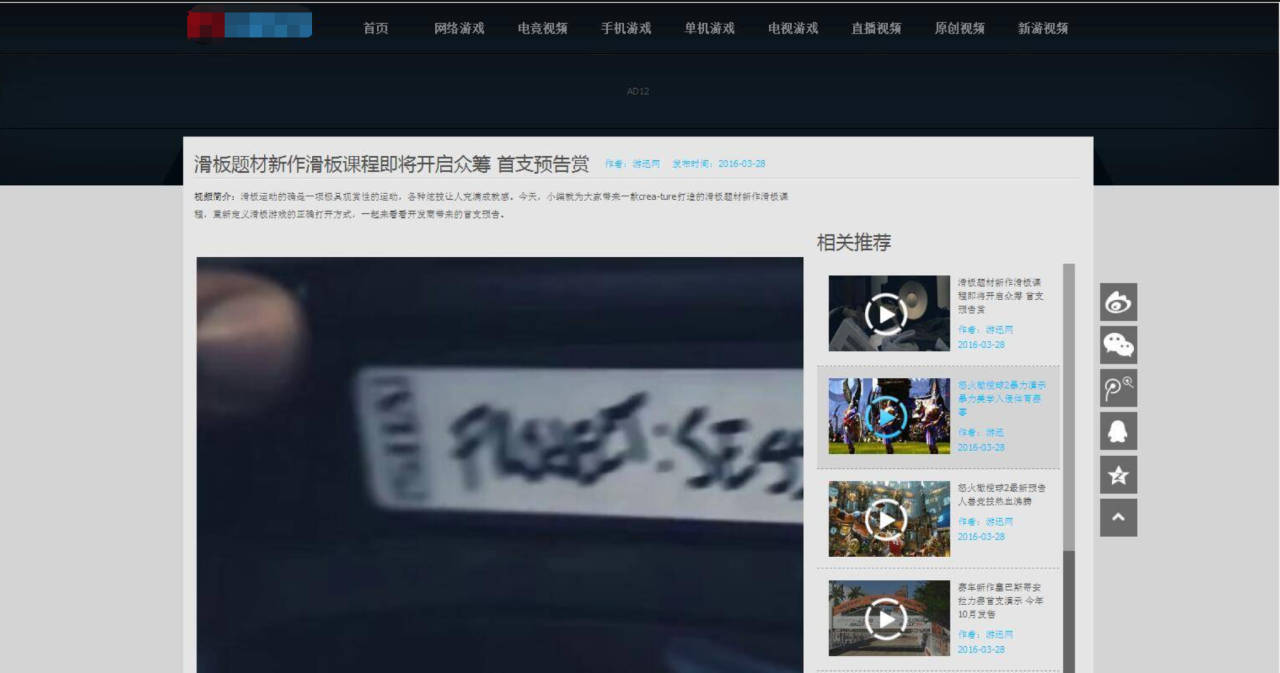Open the 原创视频 nav item
Image resolution: width=1280 pixels, height=673 pixels.
click(x=960, y=28)
